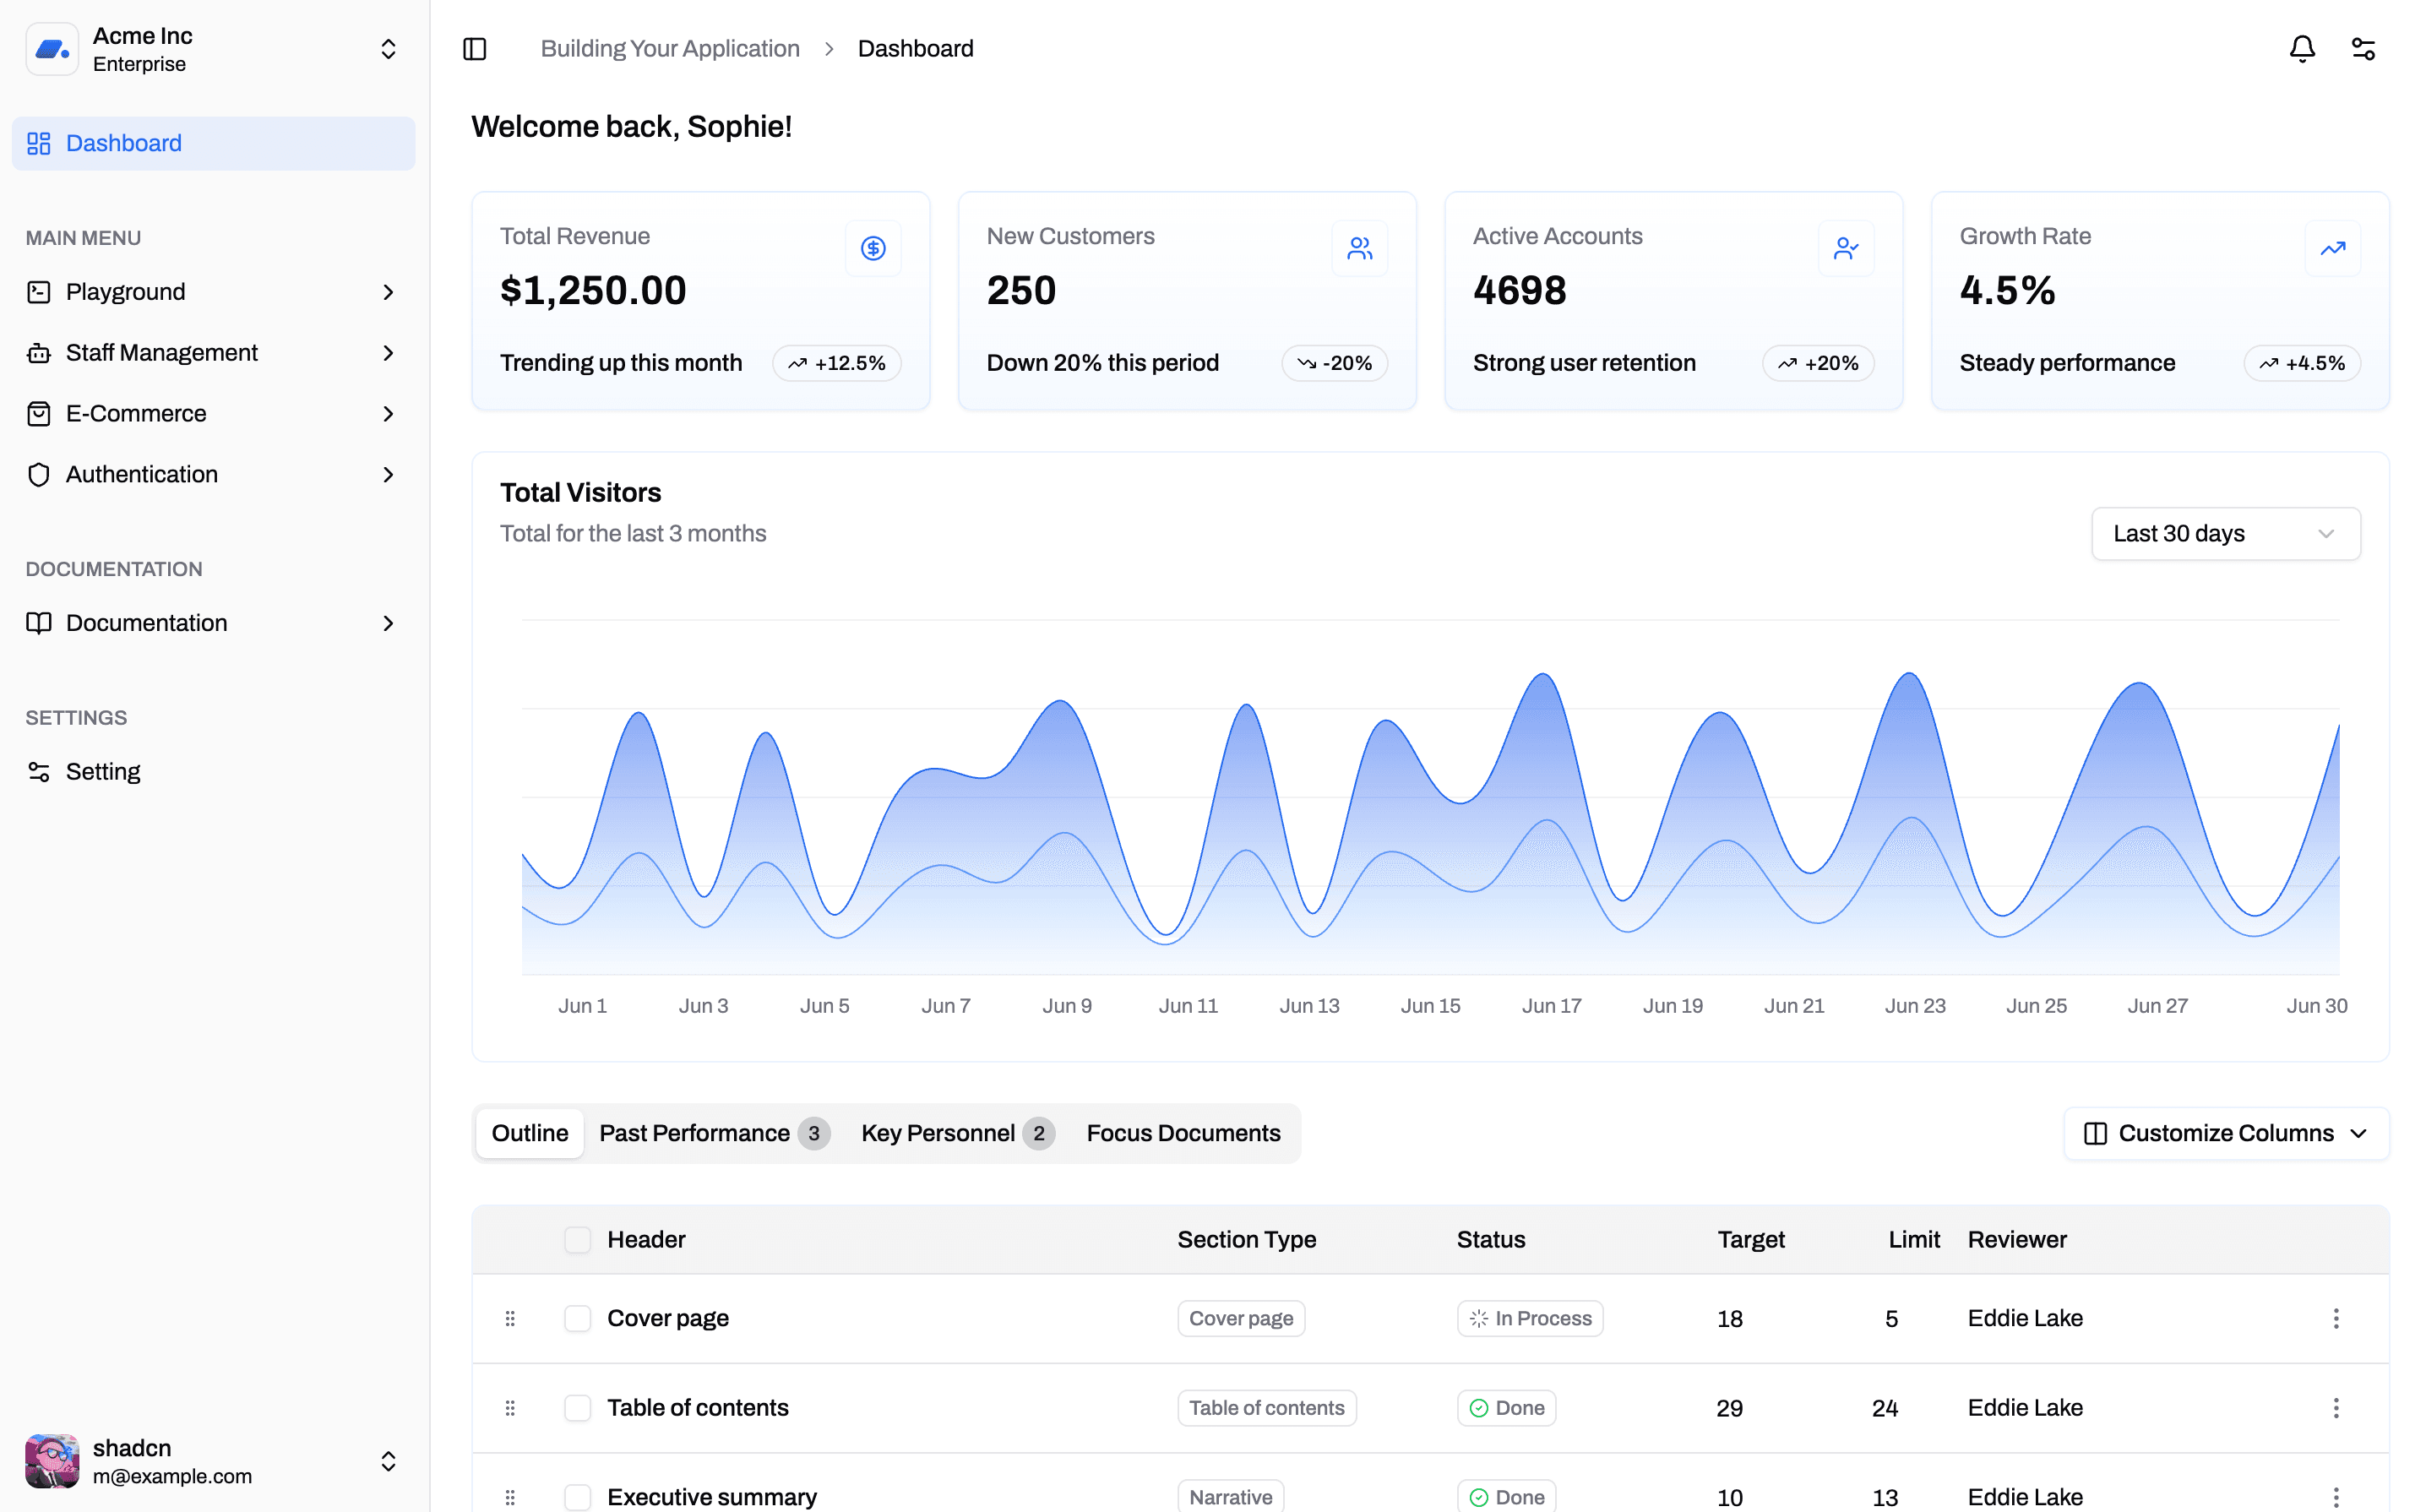Go to Building Your Application breadcrumb
Image resolution: width=2426 pixels, height=1512 pixels.
pyautogui.click(x=669, y=49)
